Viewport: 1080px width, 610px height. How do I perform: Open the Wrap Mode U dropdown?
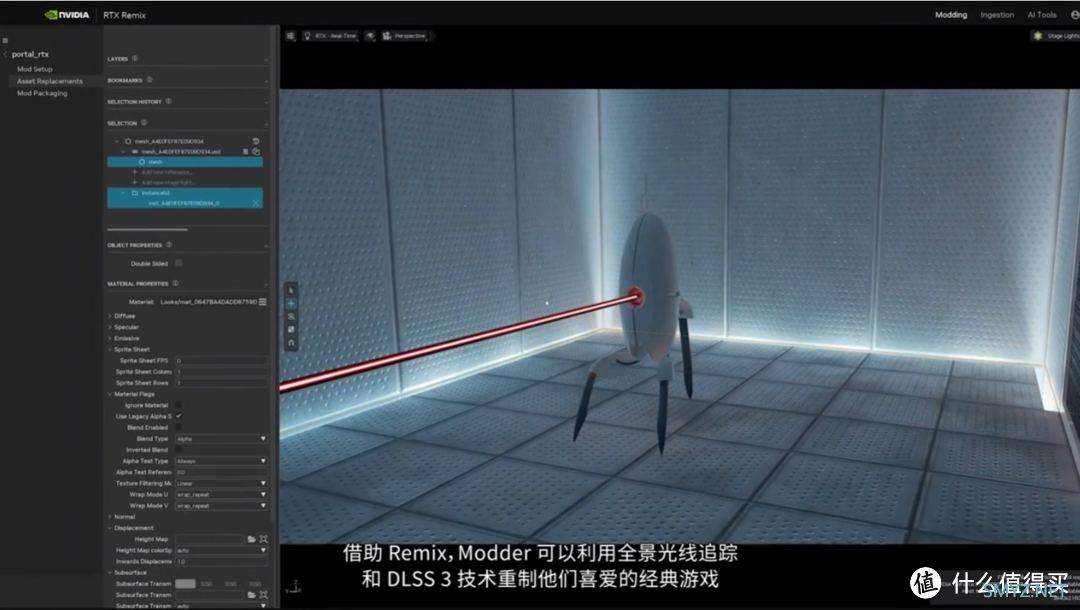click(x=221, y=494)
